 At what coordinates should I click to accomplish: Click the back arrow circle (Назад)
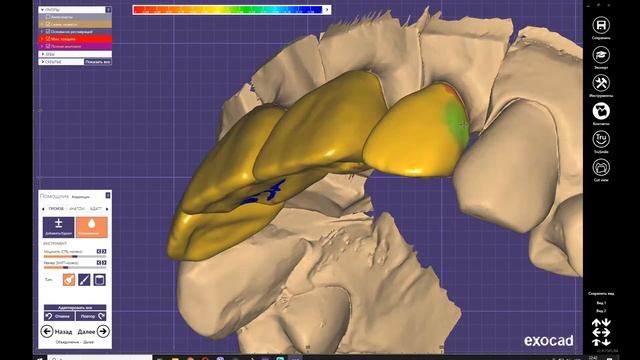pos(47,331)
